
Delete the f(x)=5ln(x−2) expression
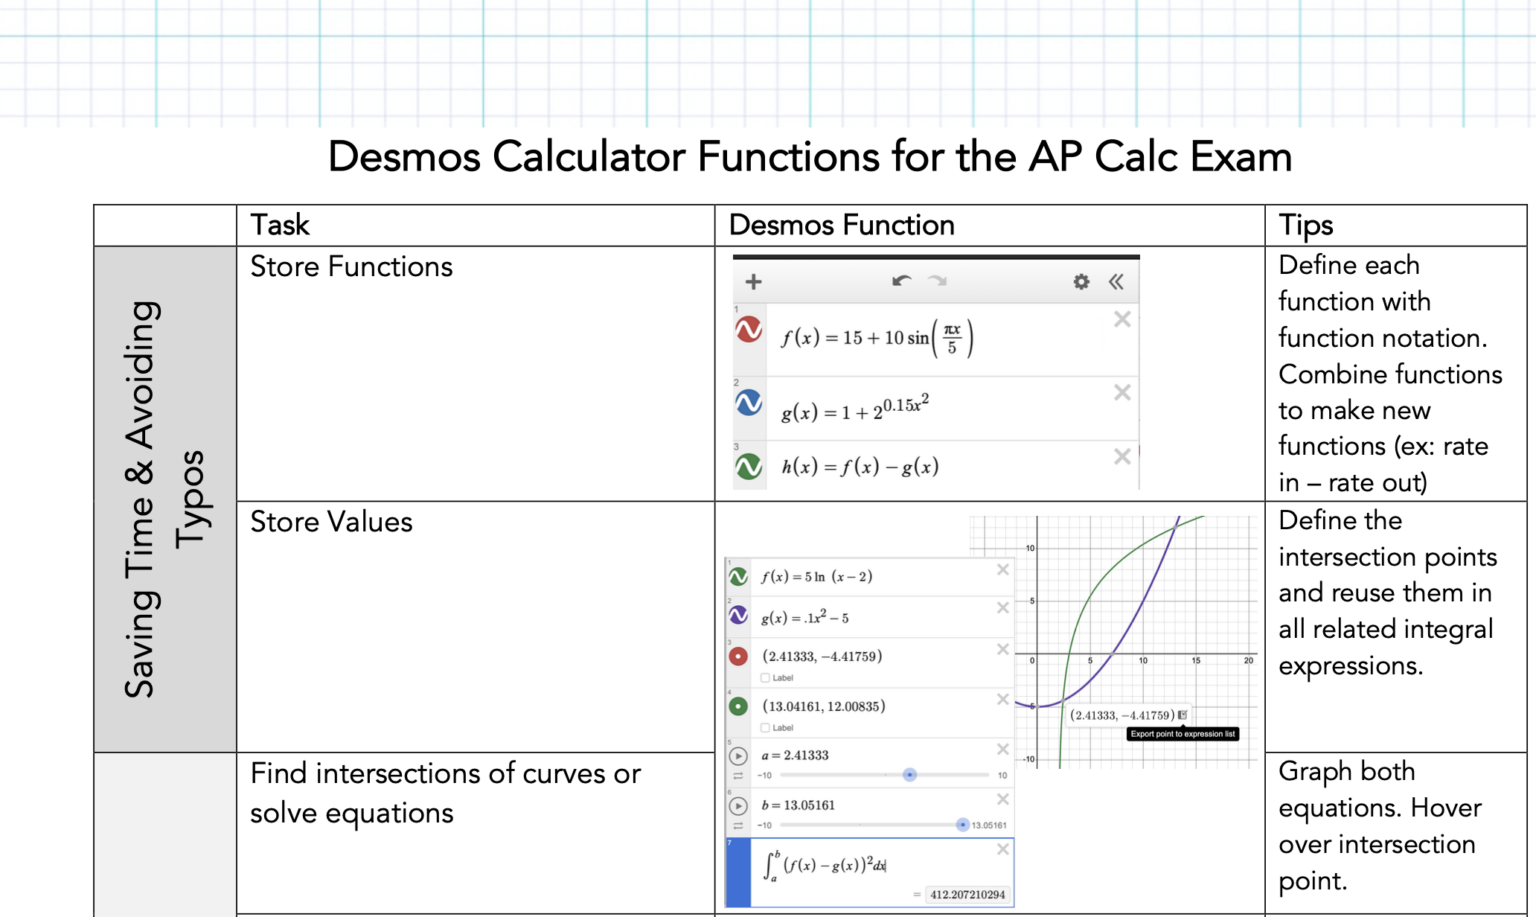point(1003,570)
